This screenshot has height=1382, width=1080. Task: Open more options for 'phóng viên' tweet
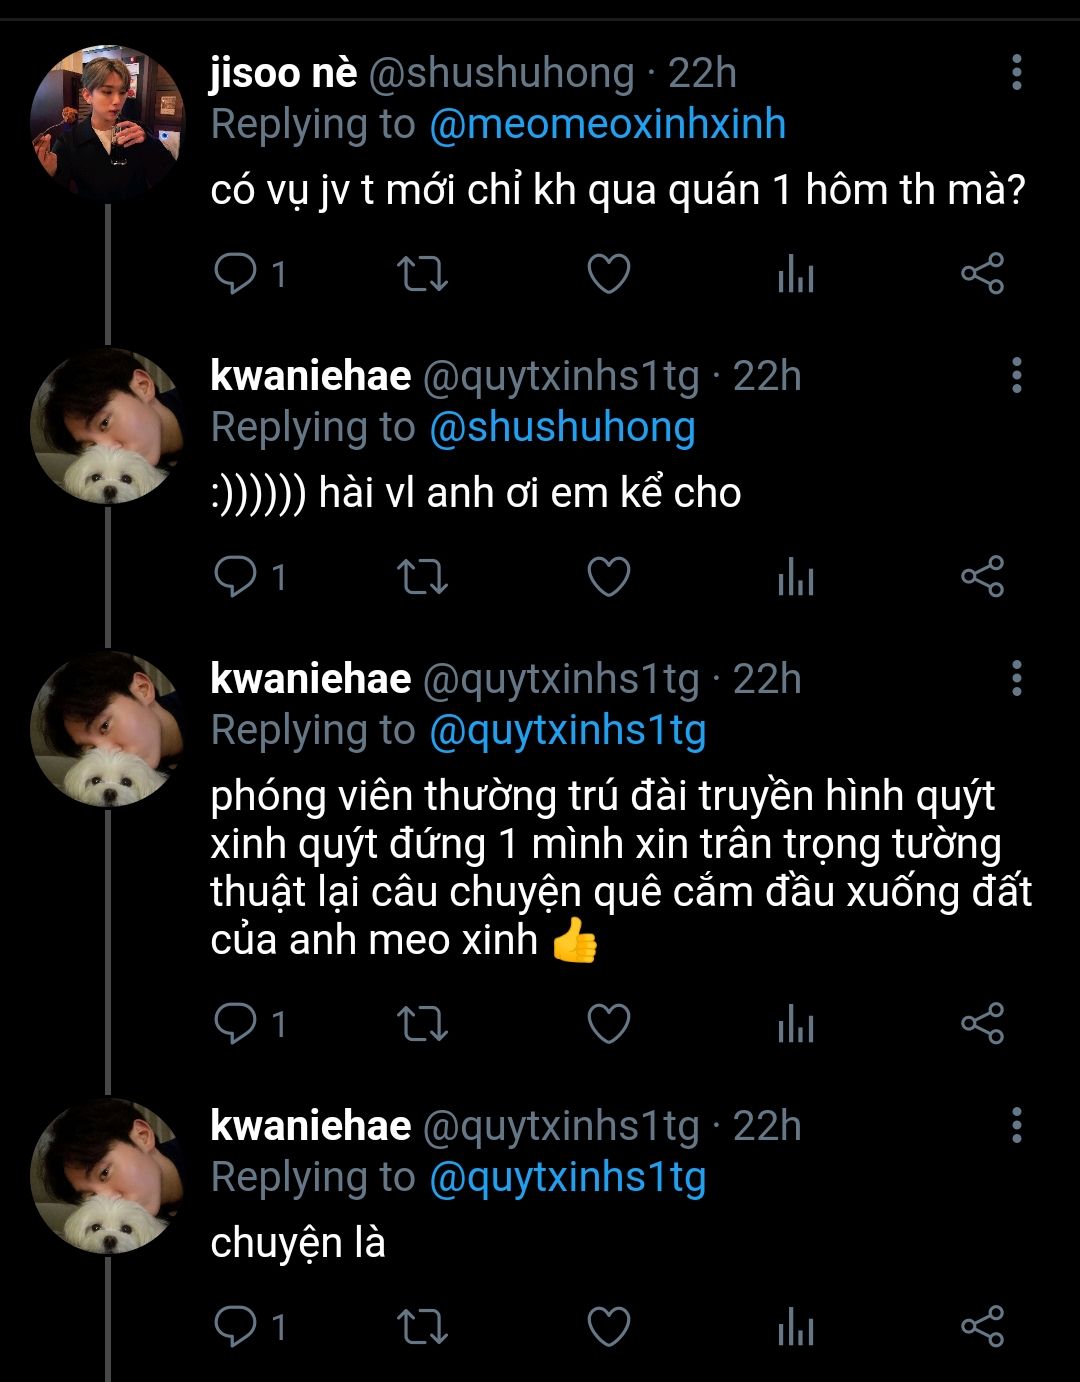[x=1016, y=679]
